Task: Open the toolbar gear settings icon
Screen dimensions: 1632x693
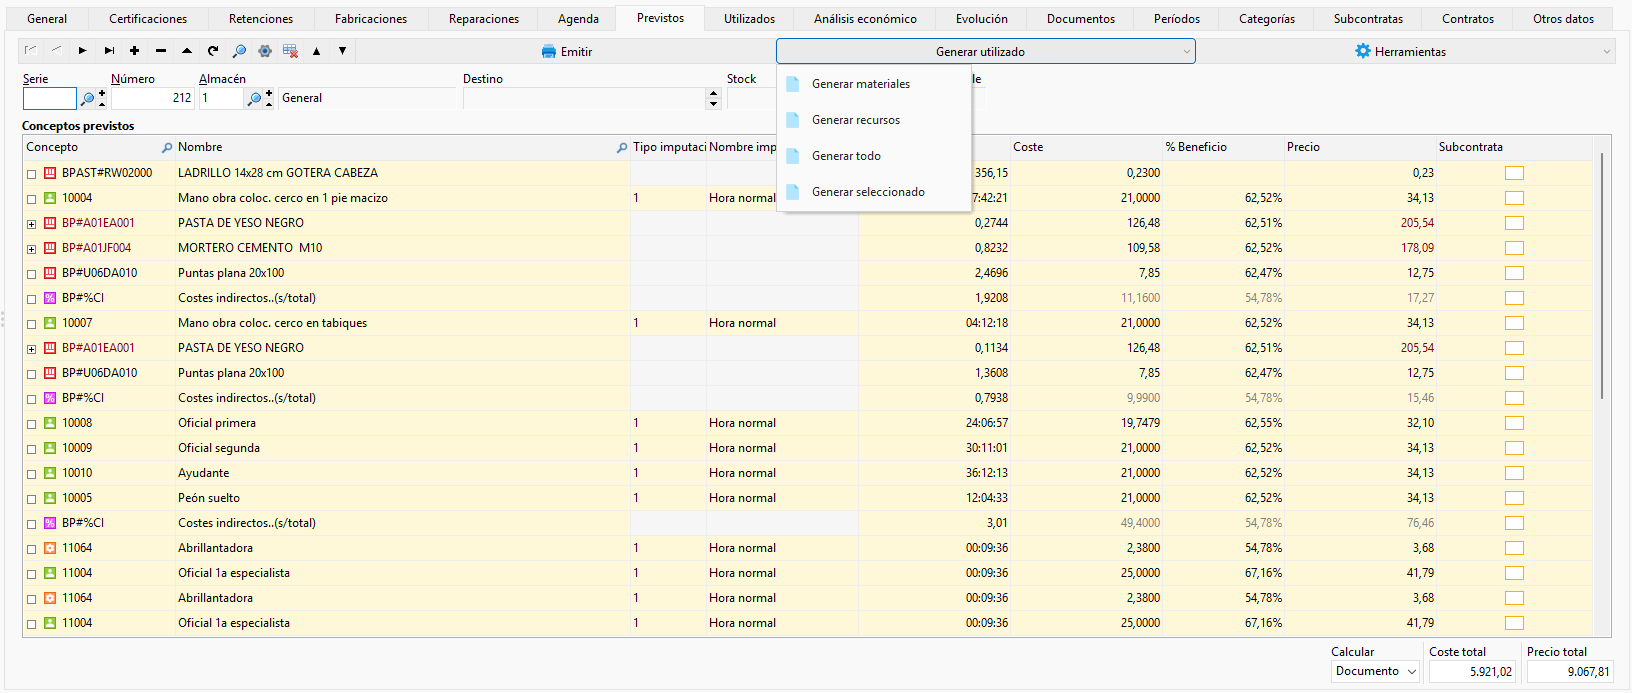Action: point(265,51)
